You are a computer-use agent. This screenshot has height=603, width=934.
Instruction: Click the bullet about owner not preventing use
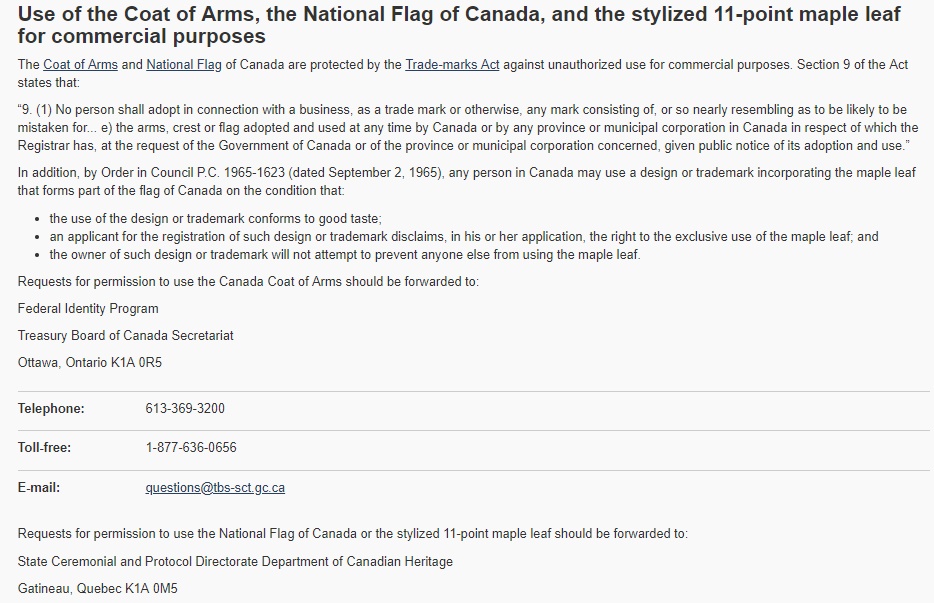[x=345, y=254]
